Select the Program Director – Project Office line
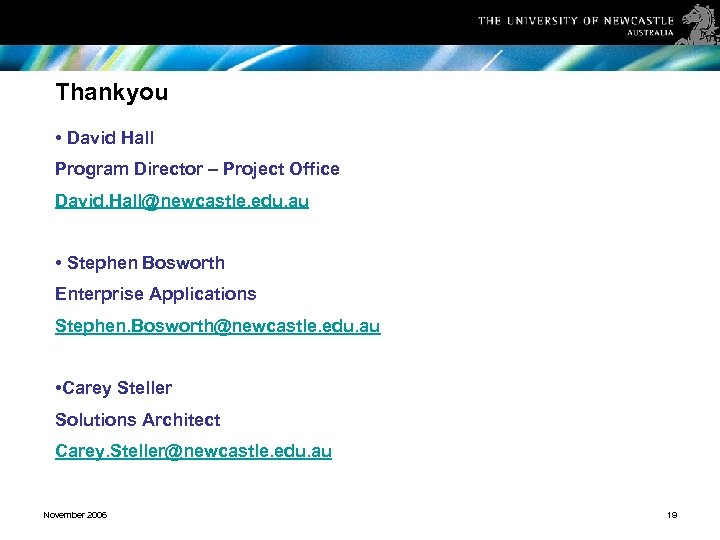Image resolution: width=720 pixels, height=540 pixels. (x=197, y=169)
